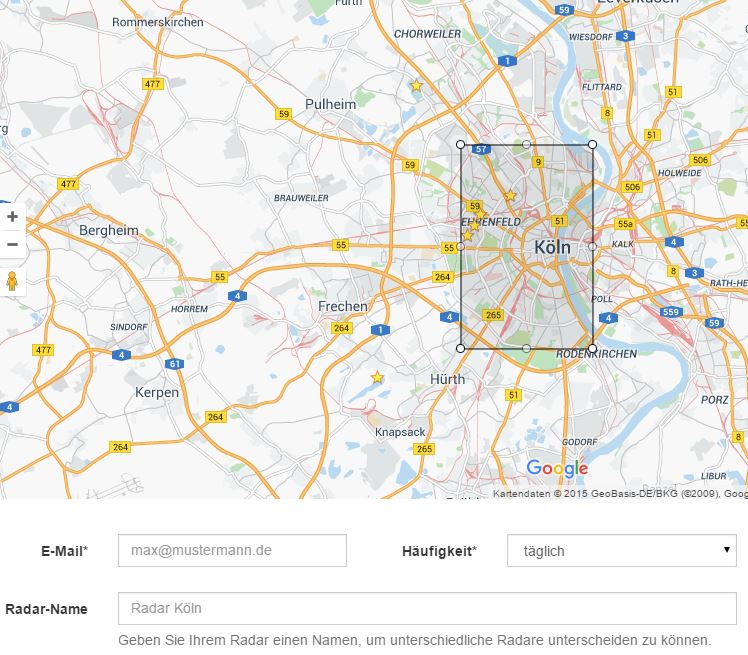
Task: Click the Street View pegman icon
Action: [12, 281]
